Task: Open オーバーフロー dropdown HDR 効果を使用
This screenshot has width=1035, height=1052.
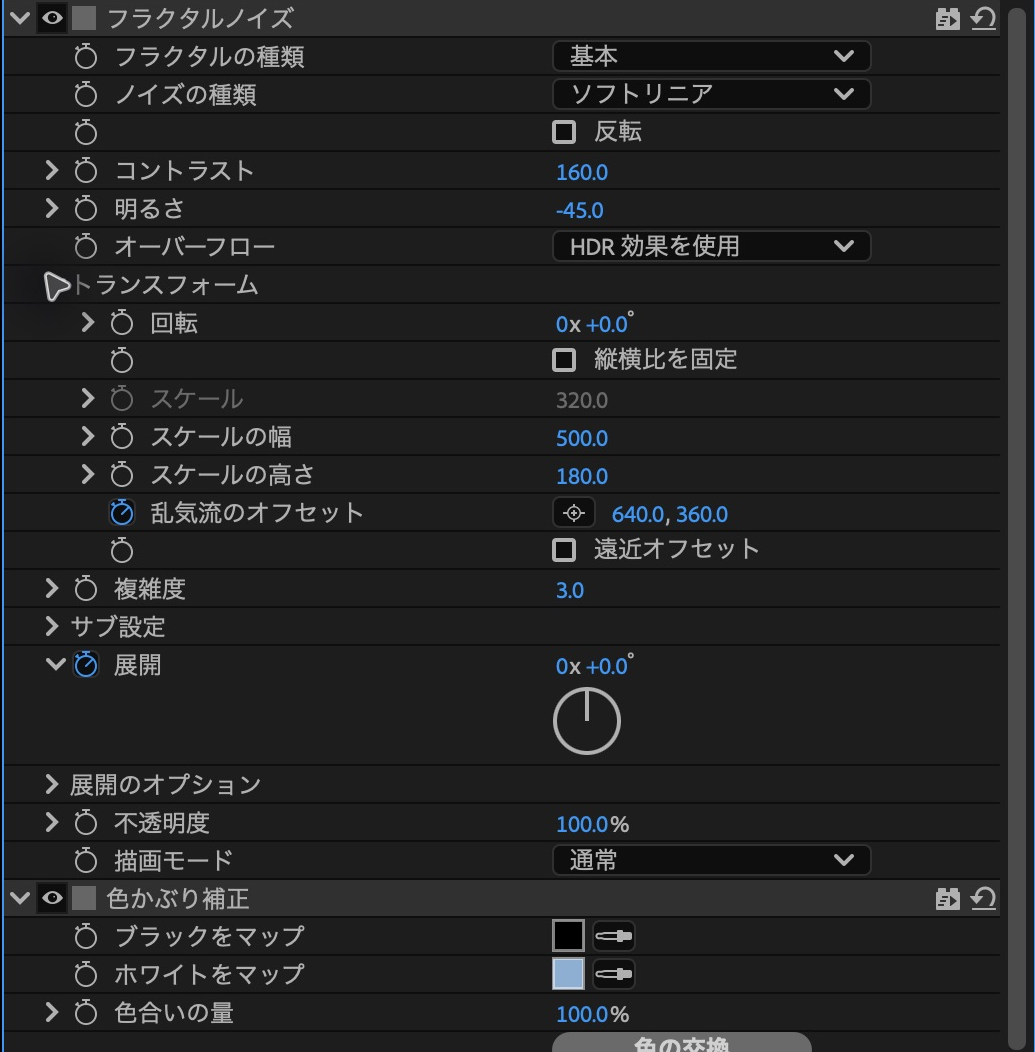Action: coord(712,246)
